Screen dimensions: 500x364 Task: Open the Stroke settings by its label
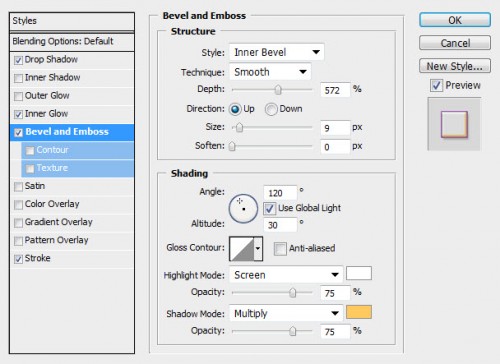(x=37, y=258)
